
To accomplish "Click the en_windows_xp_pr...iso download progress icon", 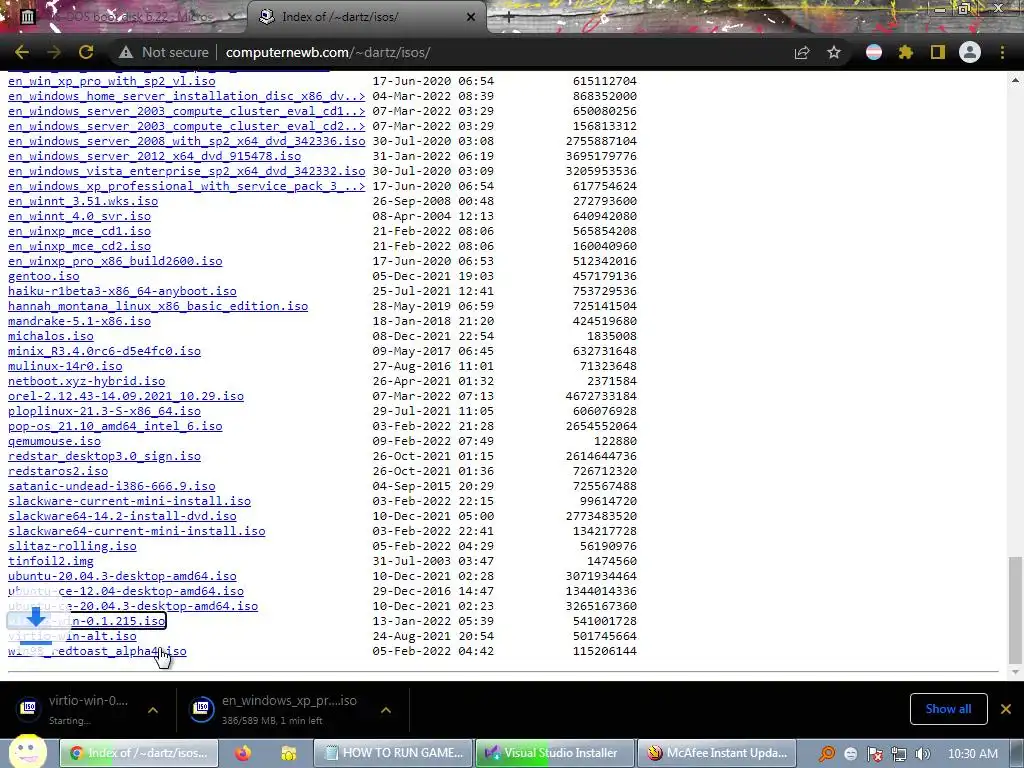I will tap(202, 708).
